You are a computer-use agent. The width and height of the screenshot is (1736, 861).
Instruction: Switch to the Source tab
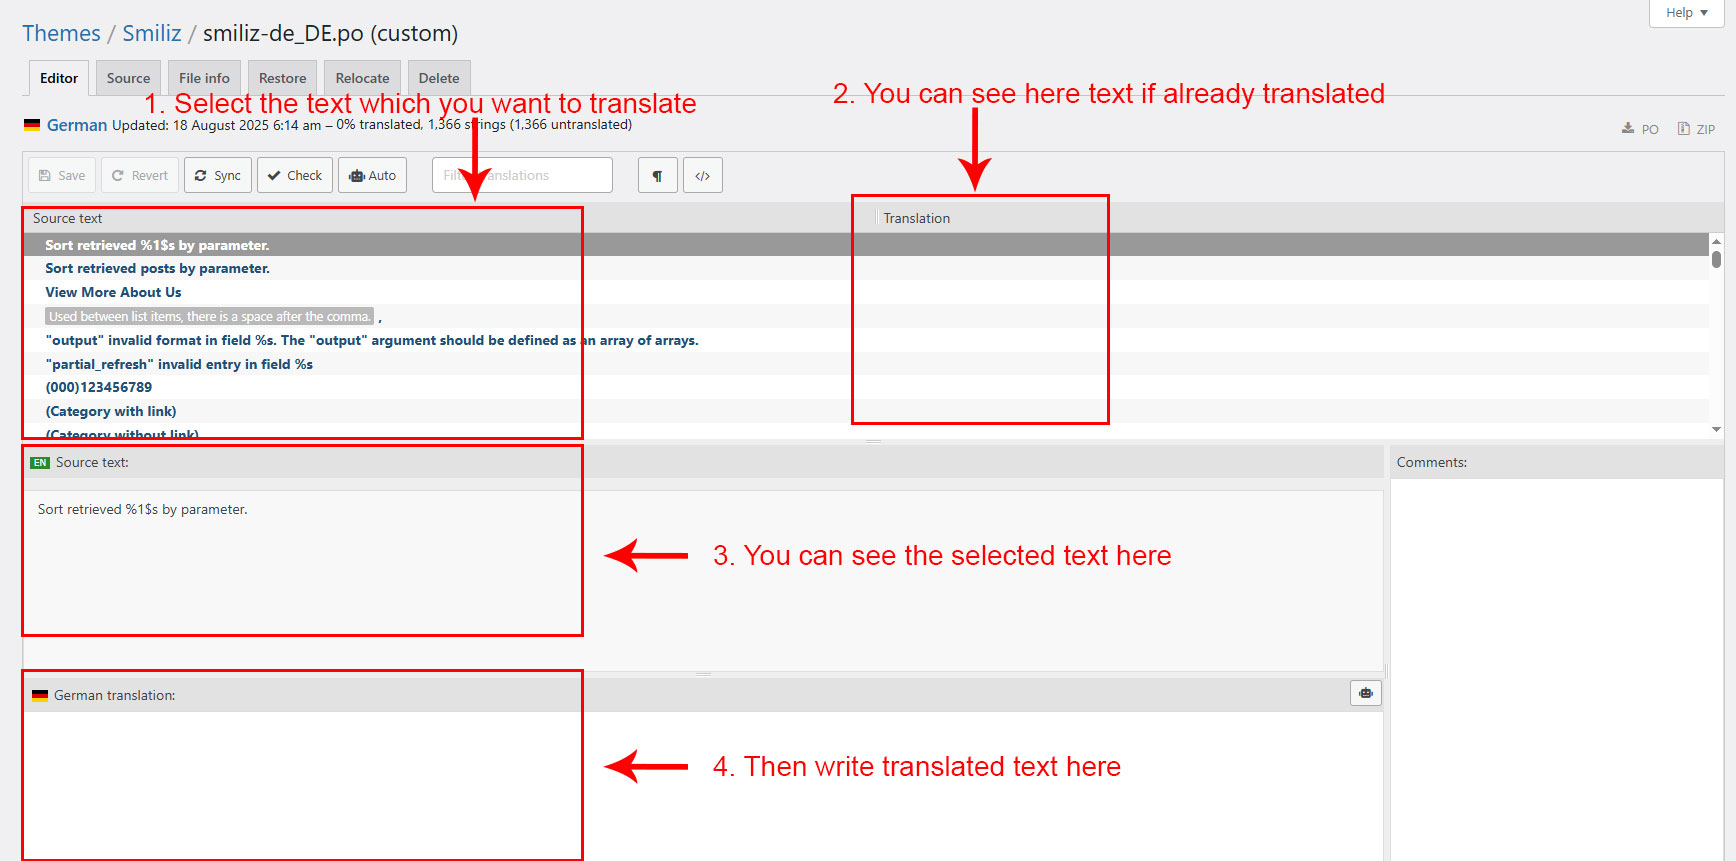tap(128, 78)
